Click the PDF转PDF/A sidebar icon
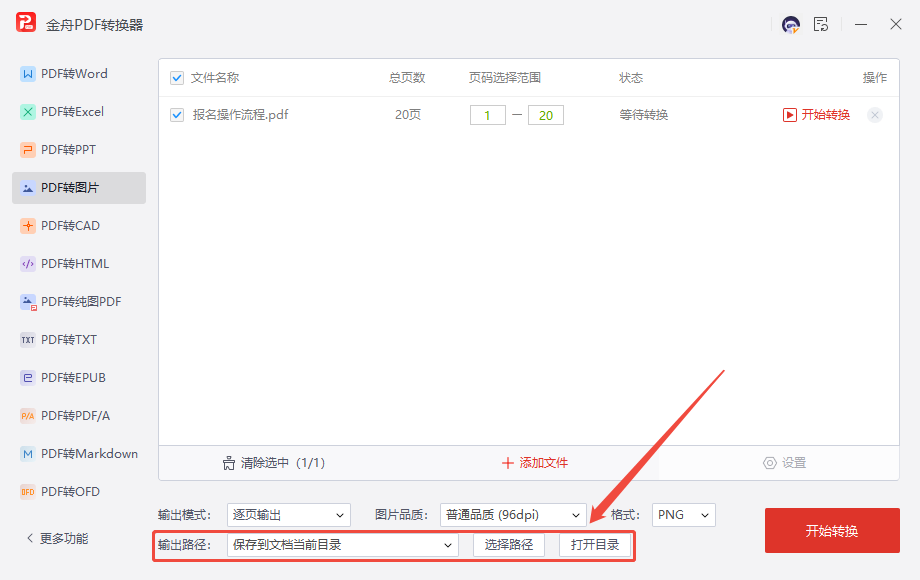 coord(28,416)
